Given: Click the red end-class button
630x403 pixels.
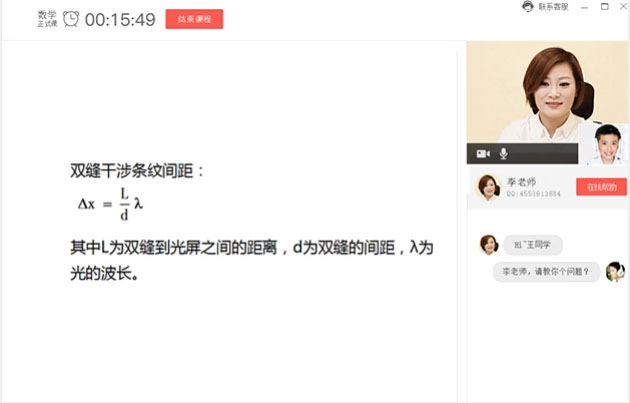Looking at the screenshot, I should [x=194, y=19].
